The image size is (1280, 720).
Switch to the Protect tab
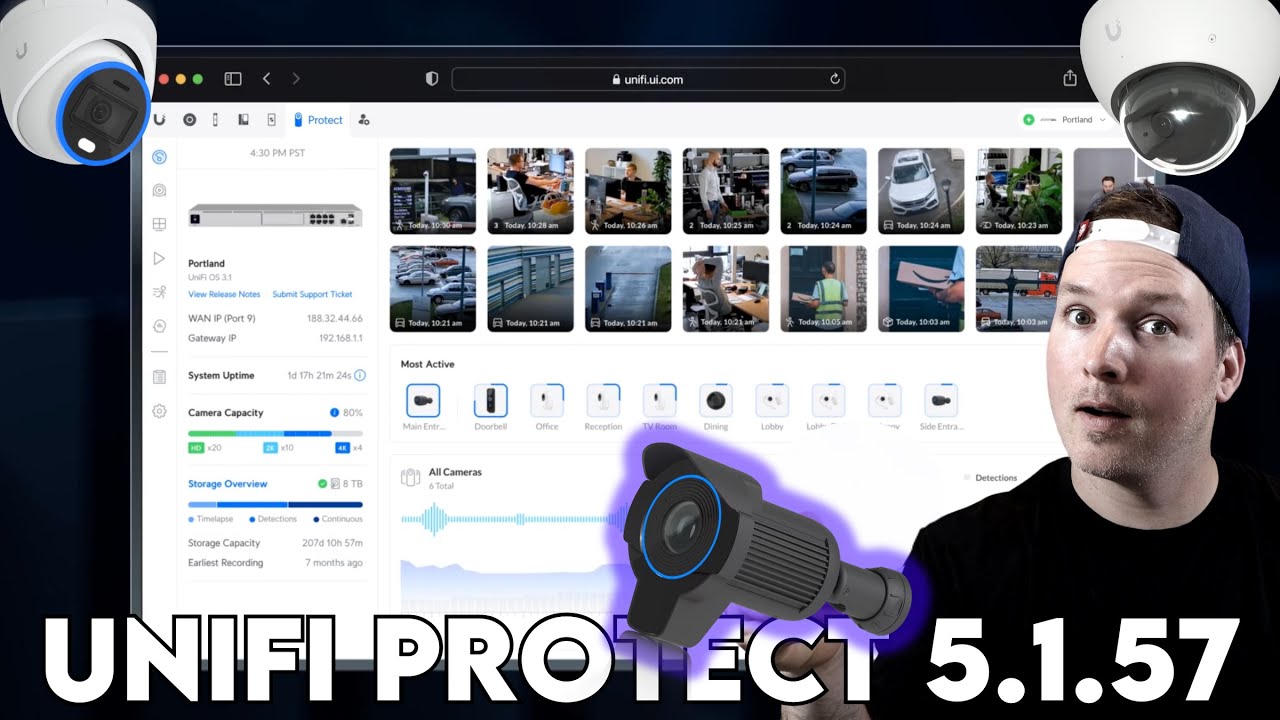coord(318,120)
